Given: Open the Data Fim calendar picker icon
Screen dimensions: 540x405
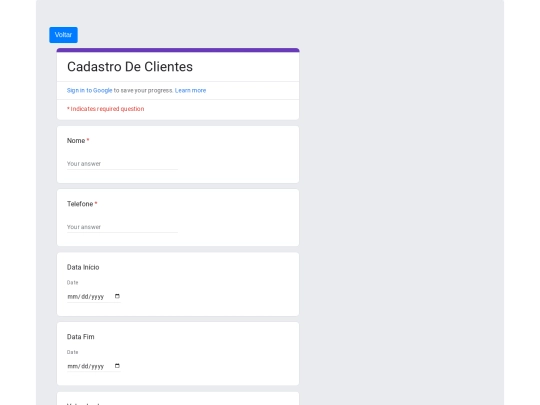Looking at the screenshot, I should click(x=117, y=366).
